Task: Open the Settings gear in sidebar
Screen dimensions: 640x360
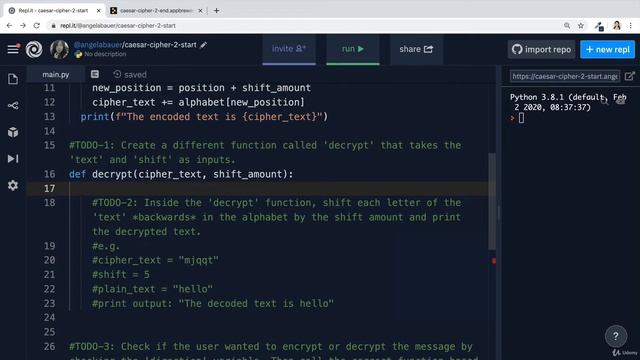Action: [13, 185]
